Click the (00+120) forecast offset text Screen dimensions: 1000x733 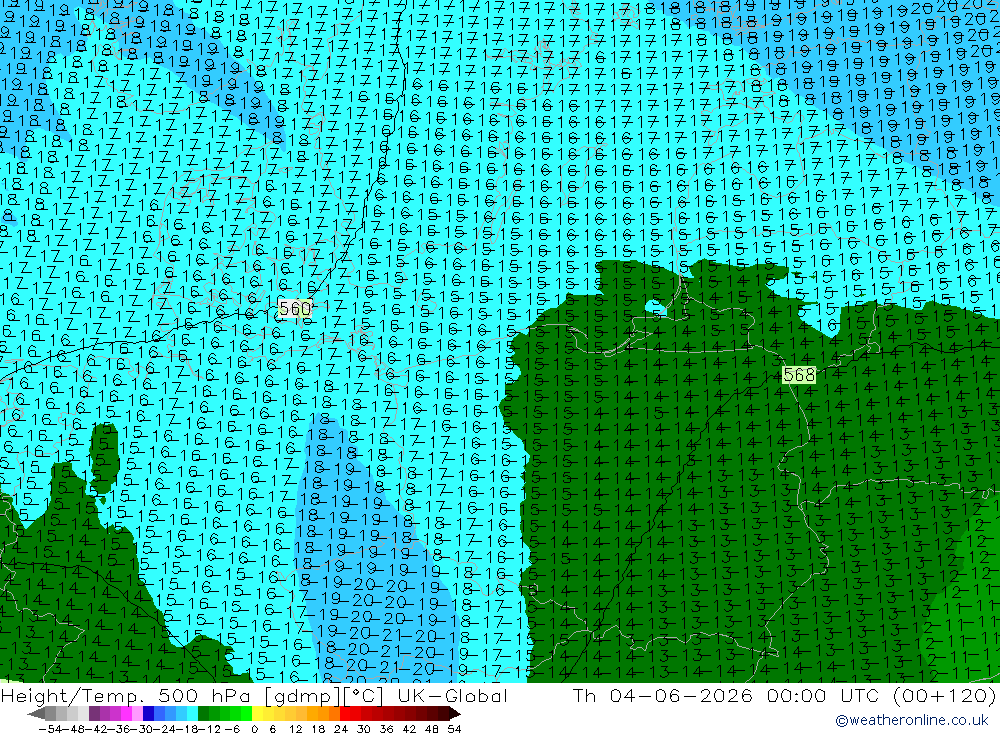click(x=943, y=695)
